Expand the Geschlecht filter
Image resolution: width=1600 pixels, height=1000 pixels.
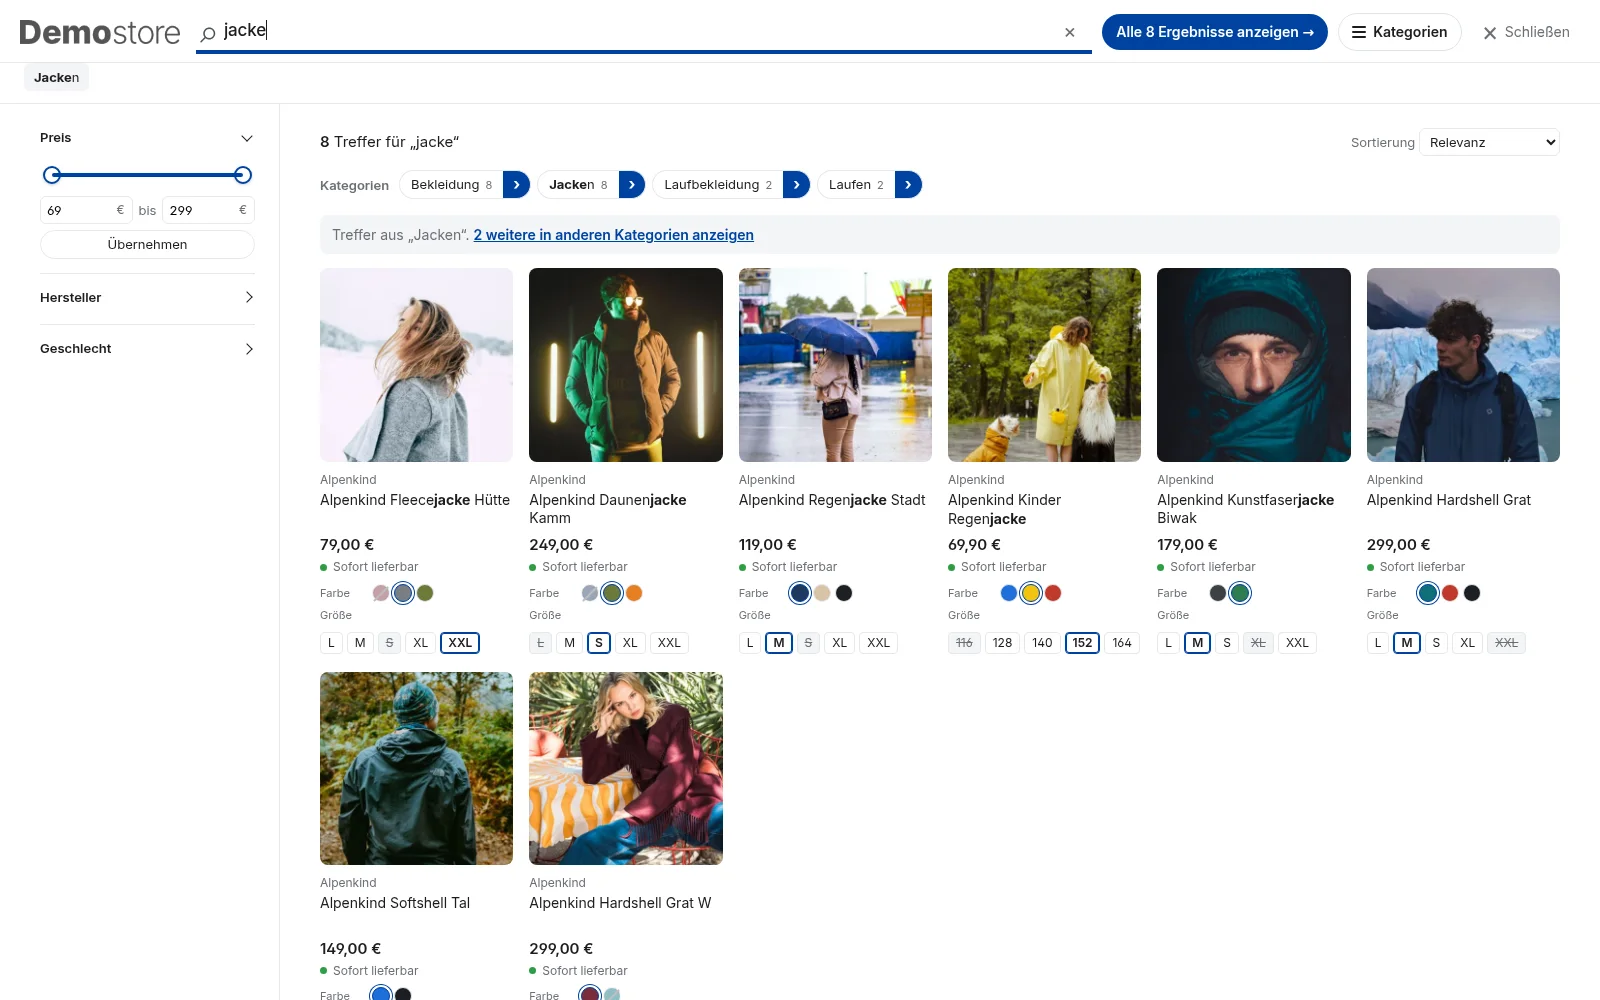tap(147, 349)
